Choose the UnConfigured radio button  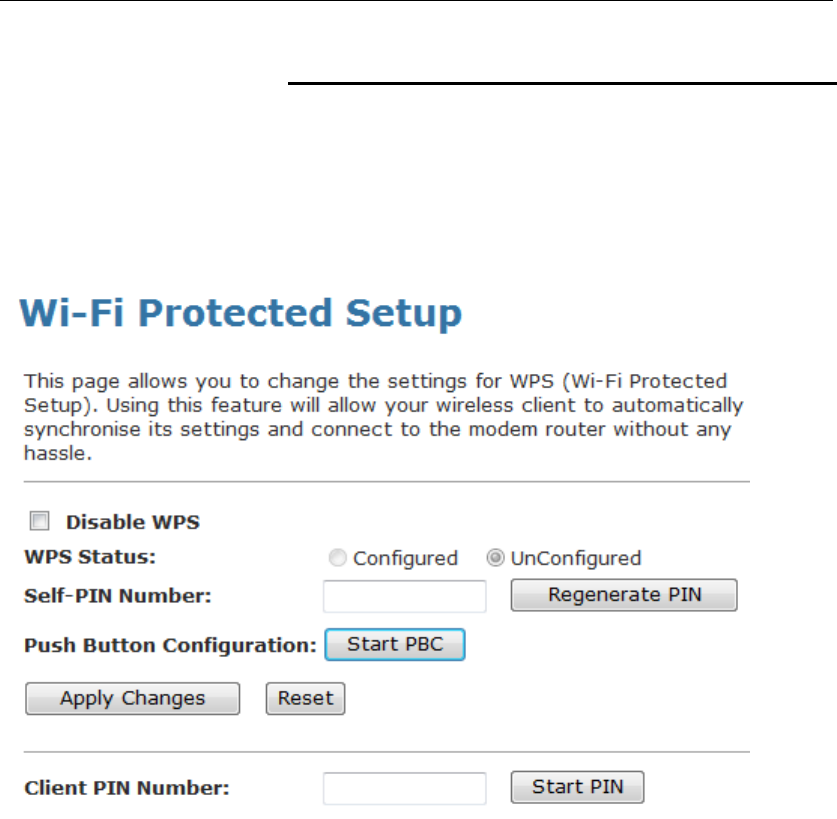(495, 559)
